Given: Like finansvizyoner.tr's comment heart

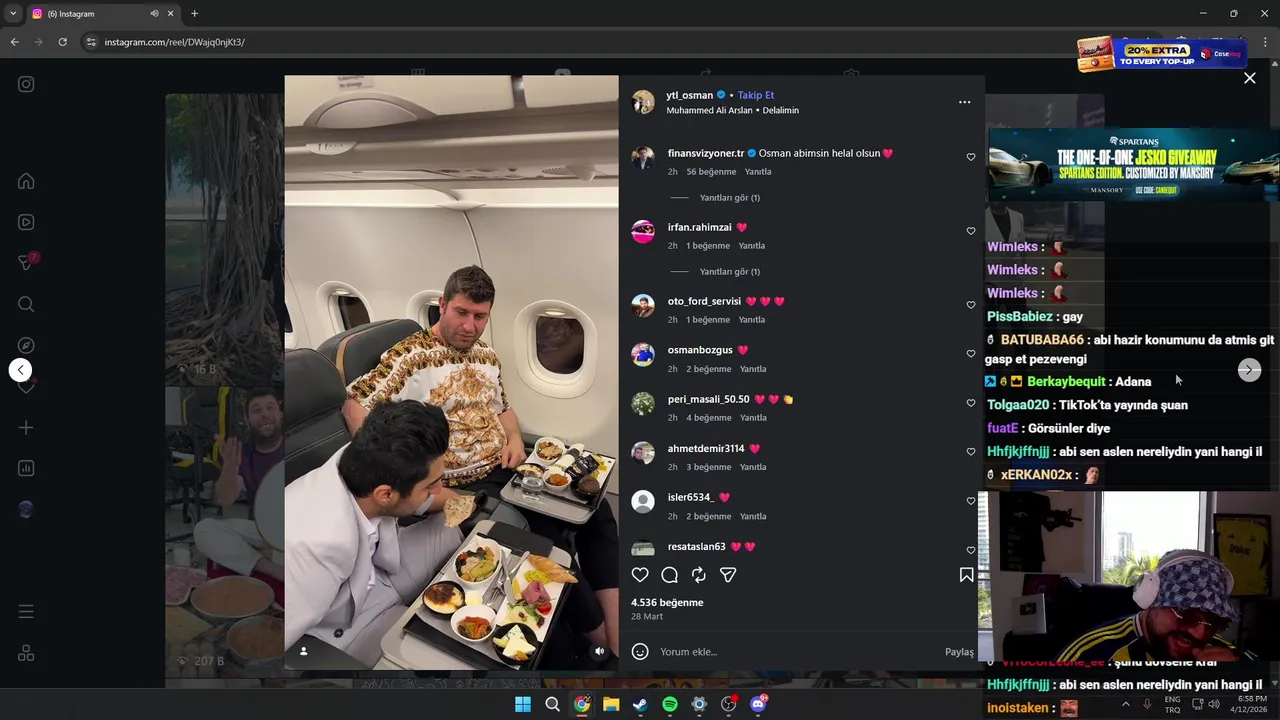Looking at the screenshot, I should coord(970,157).
